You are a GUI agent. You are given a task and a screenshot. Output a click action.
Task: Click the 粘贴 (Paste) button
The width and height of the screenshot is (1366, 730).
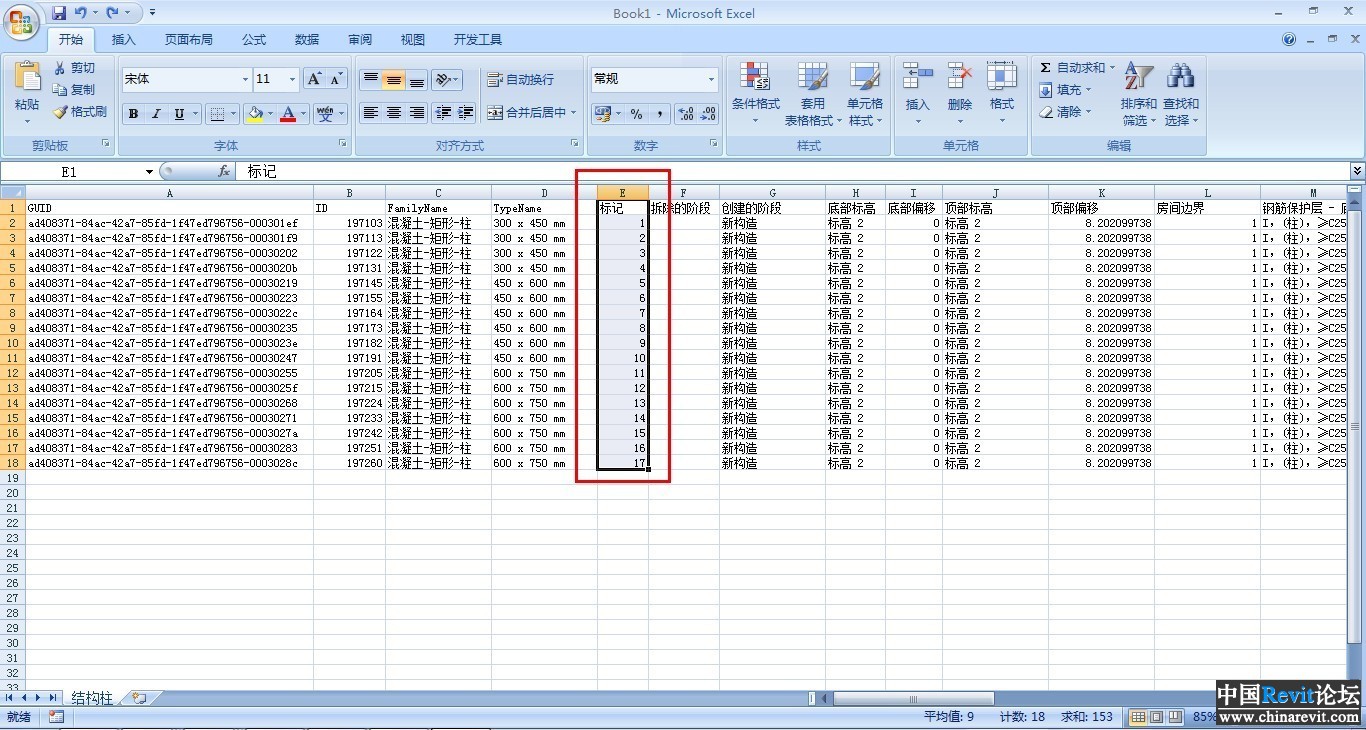[x=27, y=92]
